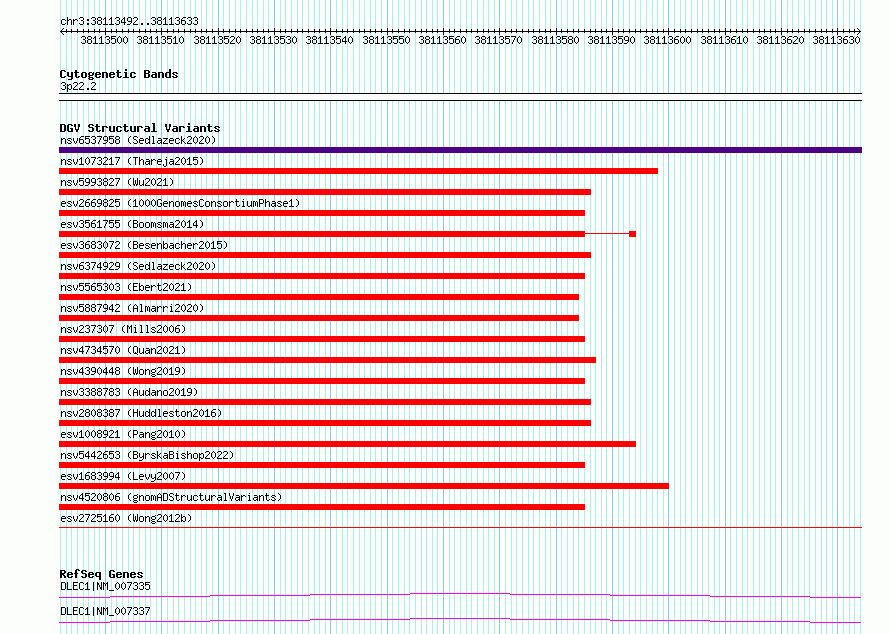Click ruler position 38113570
This screenshot has width=890, height=634.
498,40
